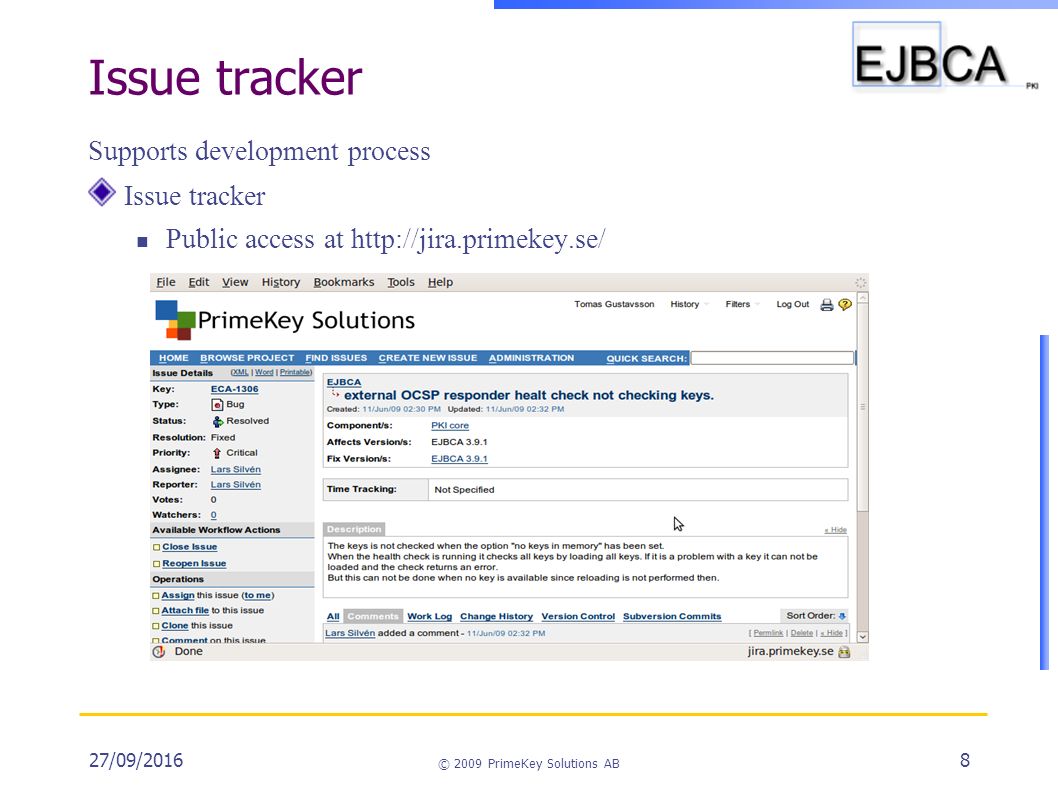Click the page scrollbar down arrow
Image resolution: width=1058 pixels, height=793 pixels.
[862, 636]
